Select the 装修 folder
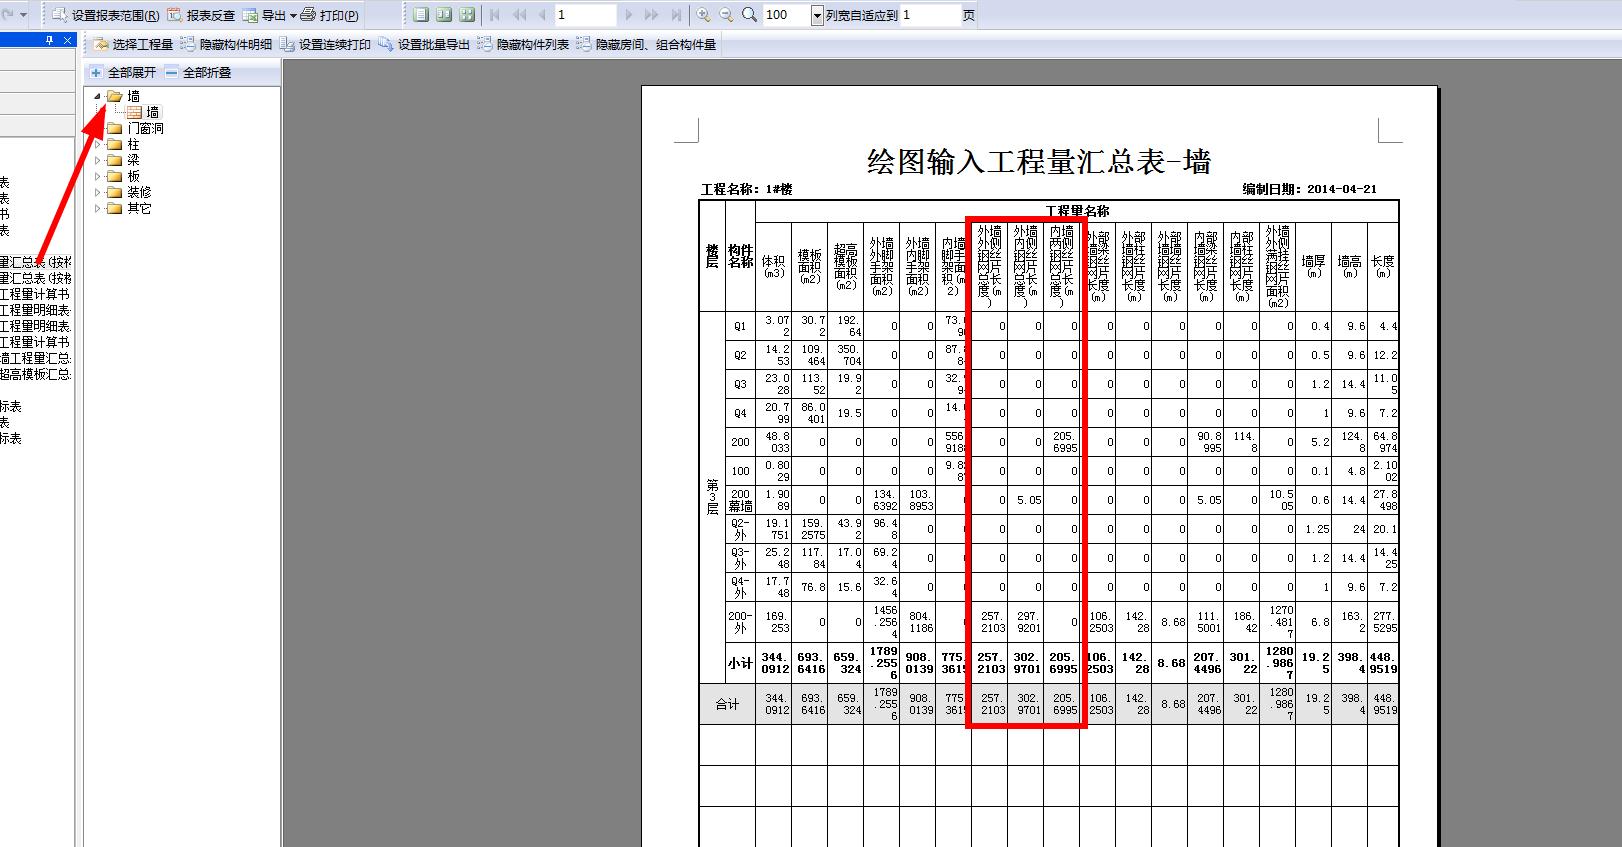 [130, 192]
